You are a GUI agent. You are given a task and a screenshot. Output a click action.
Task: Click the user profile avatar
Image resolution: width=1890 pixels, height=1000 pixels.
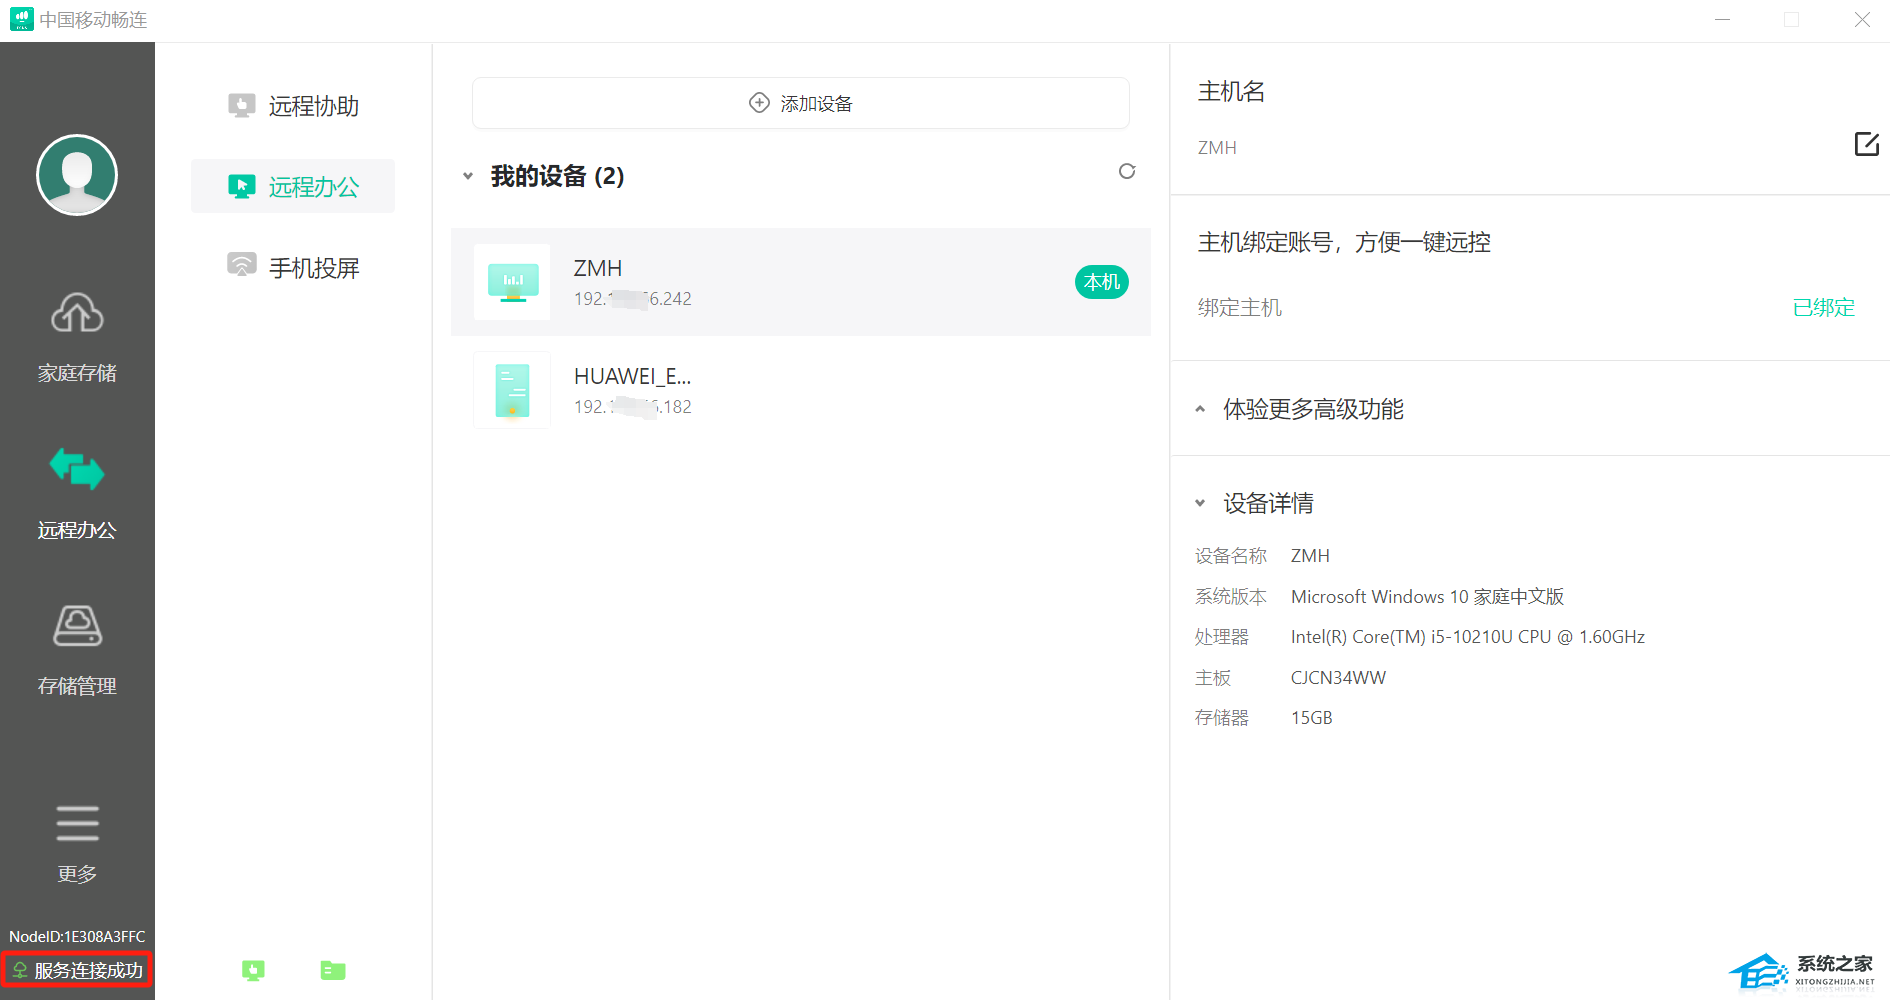(x=77, y=175)
